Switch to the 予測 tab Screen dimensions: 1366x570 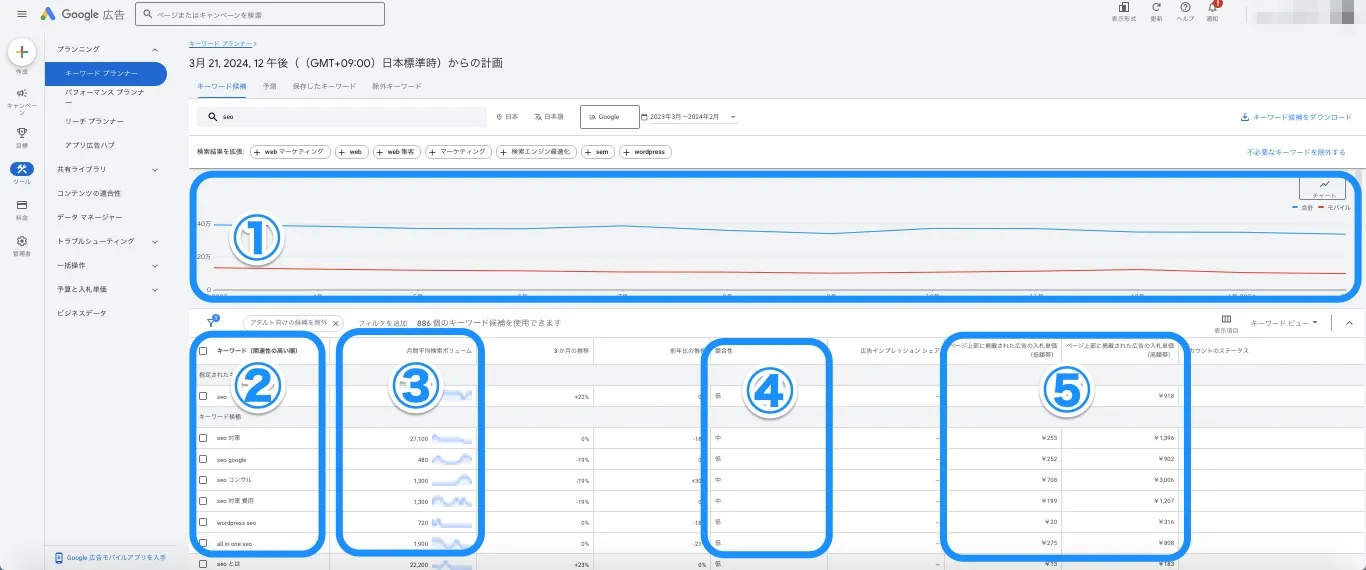coord(269,87)
